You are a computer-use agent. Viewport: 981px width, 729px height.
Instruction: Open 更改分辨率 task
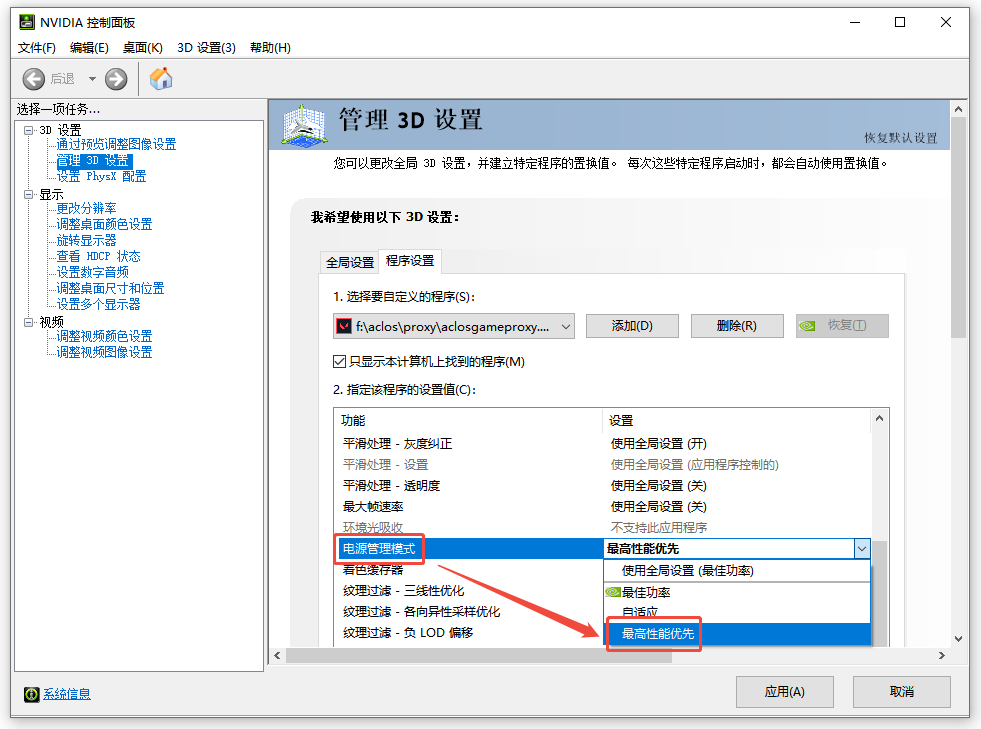click(86, 208)
